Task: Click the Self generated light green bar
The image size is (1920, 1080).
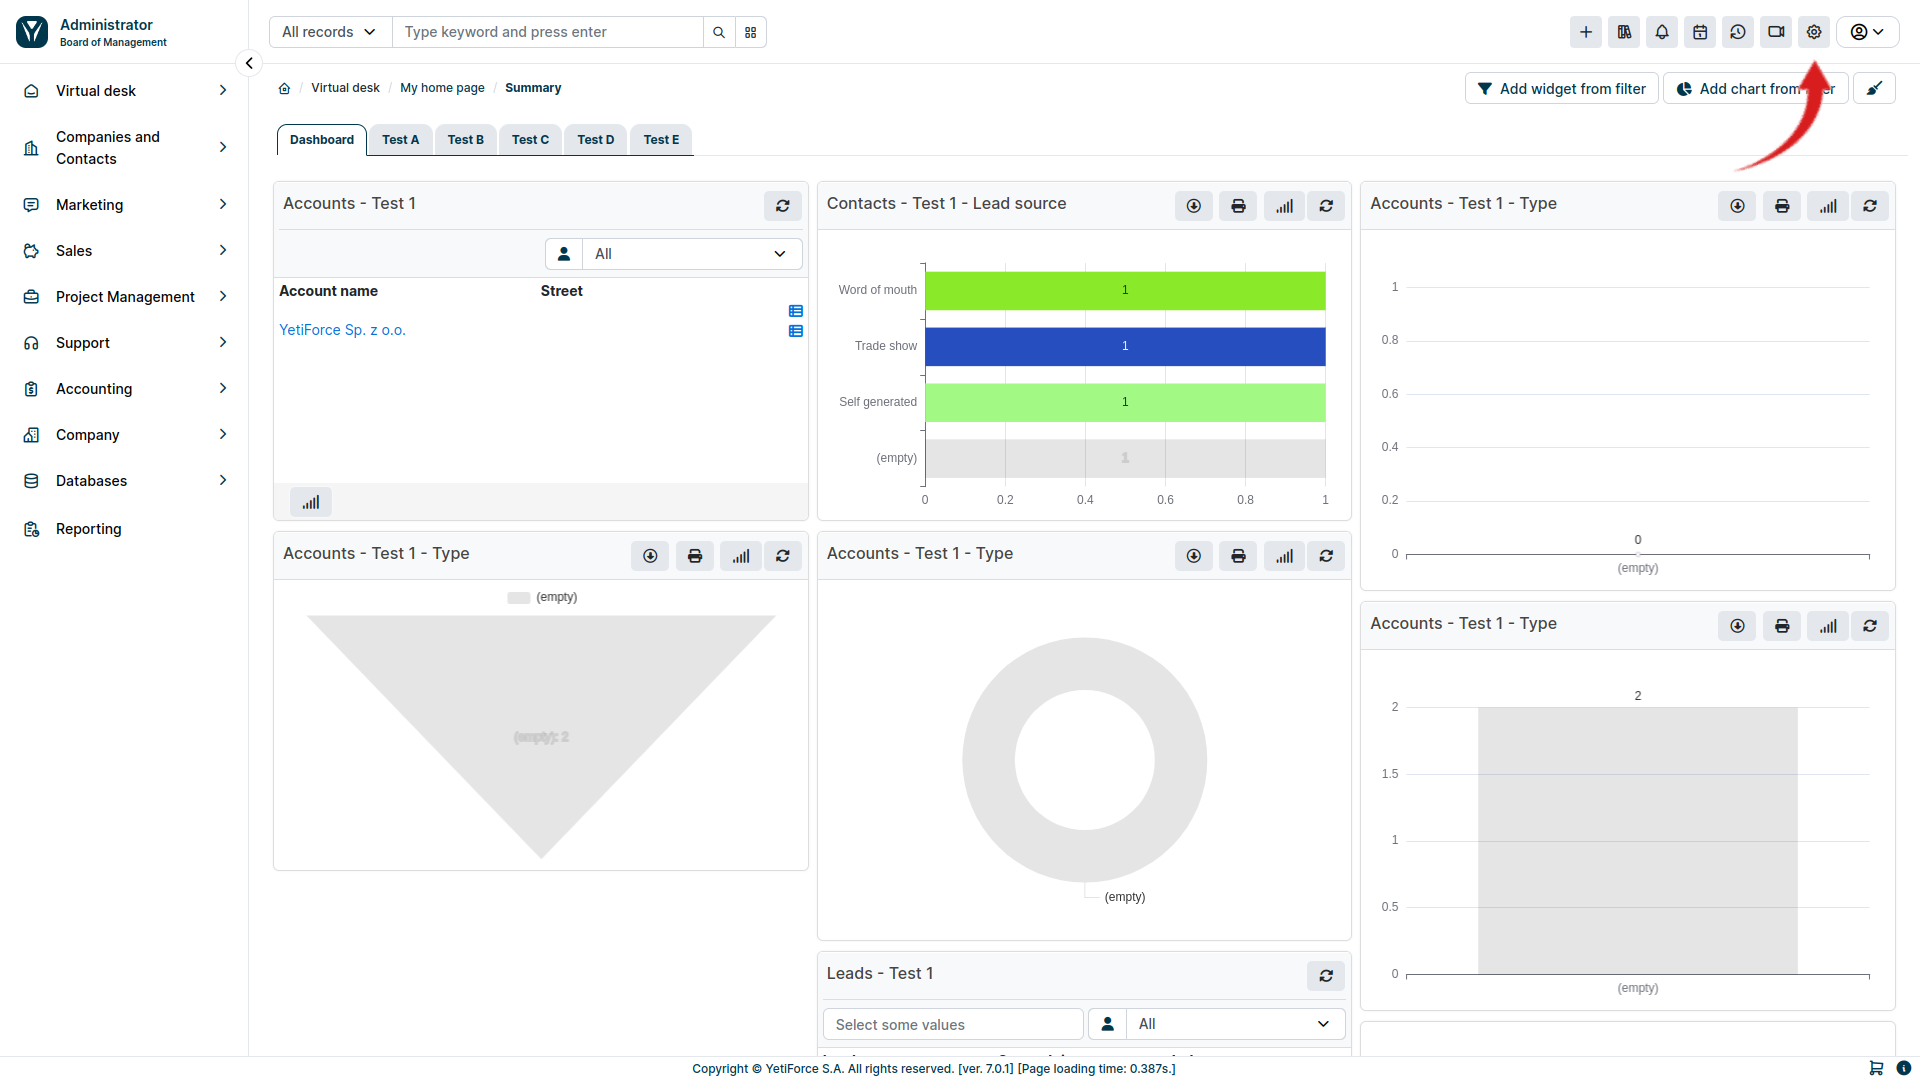Action: click(1125, 402)
